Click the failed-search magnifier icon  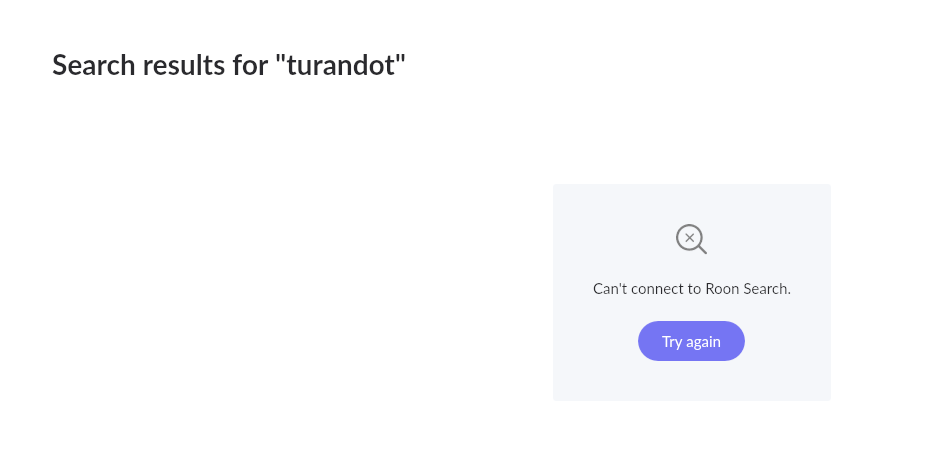[x=691, y=239]
